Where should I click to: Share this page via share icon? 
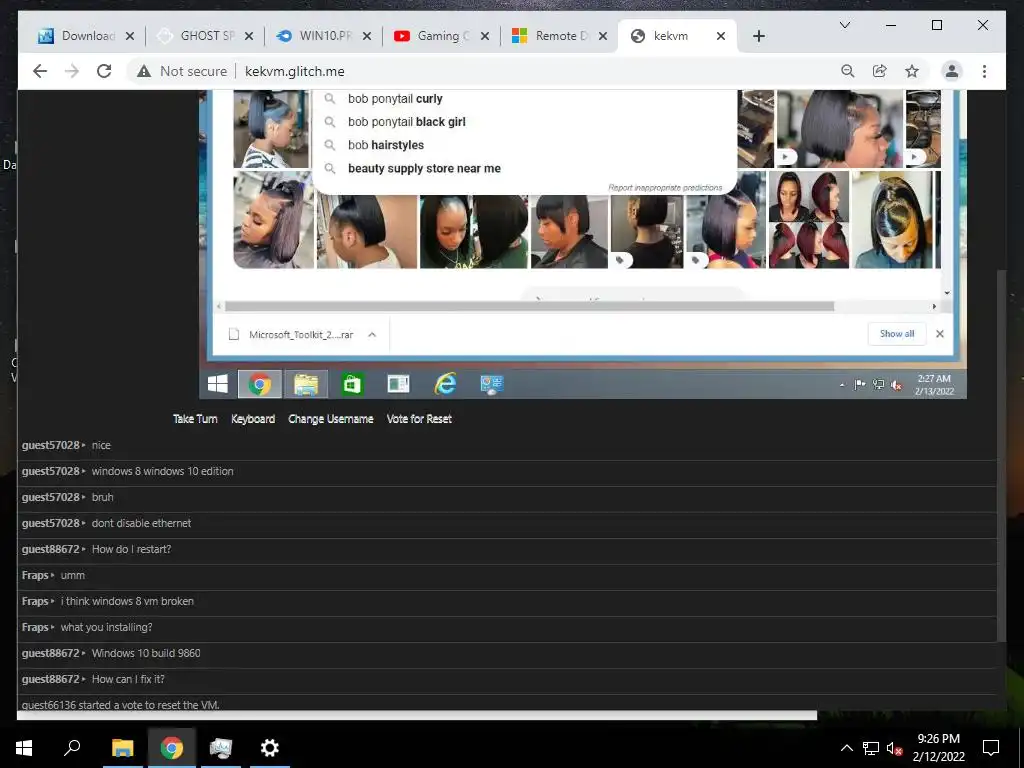pyautogui.click(x=880, y=71)
